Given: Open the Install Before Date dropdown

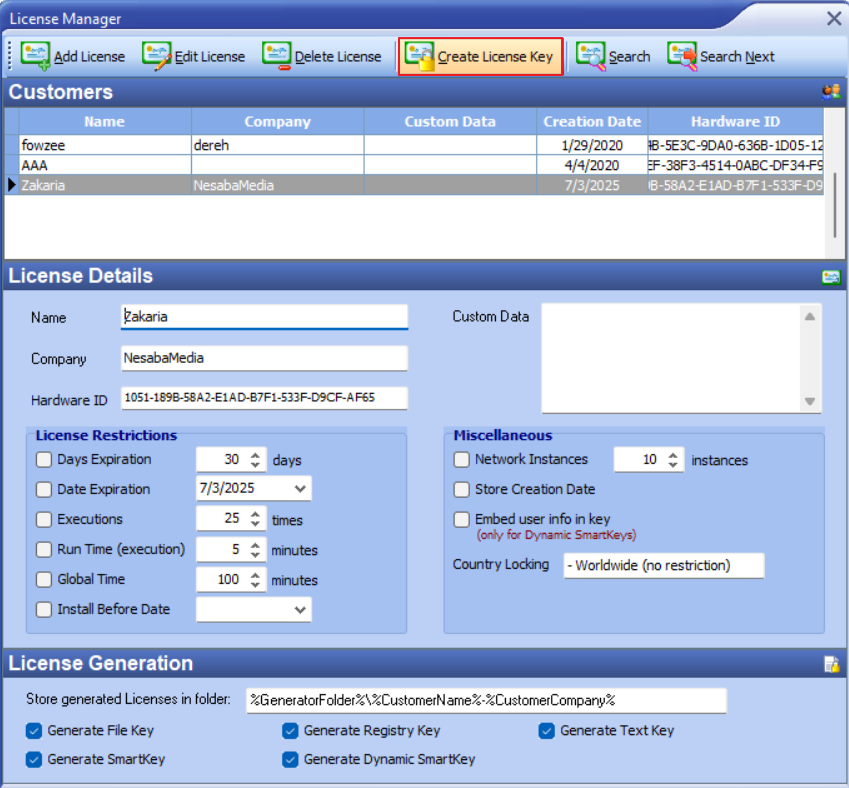Looking at the screenshot, I should coord(300,609).
